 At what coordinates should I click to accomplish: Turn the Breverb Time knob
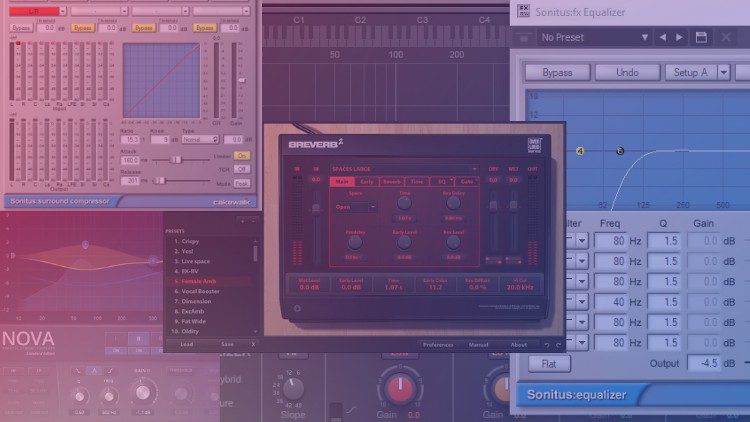tap(404, 203)
